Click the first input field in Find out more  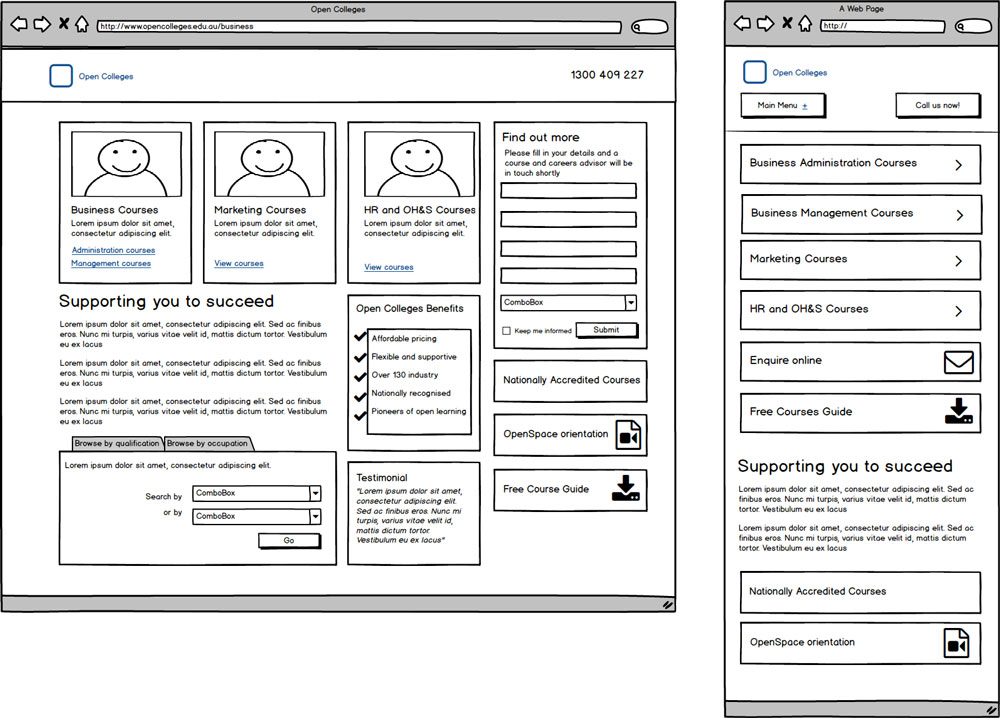click(568, 191)
